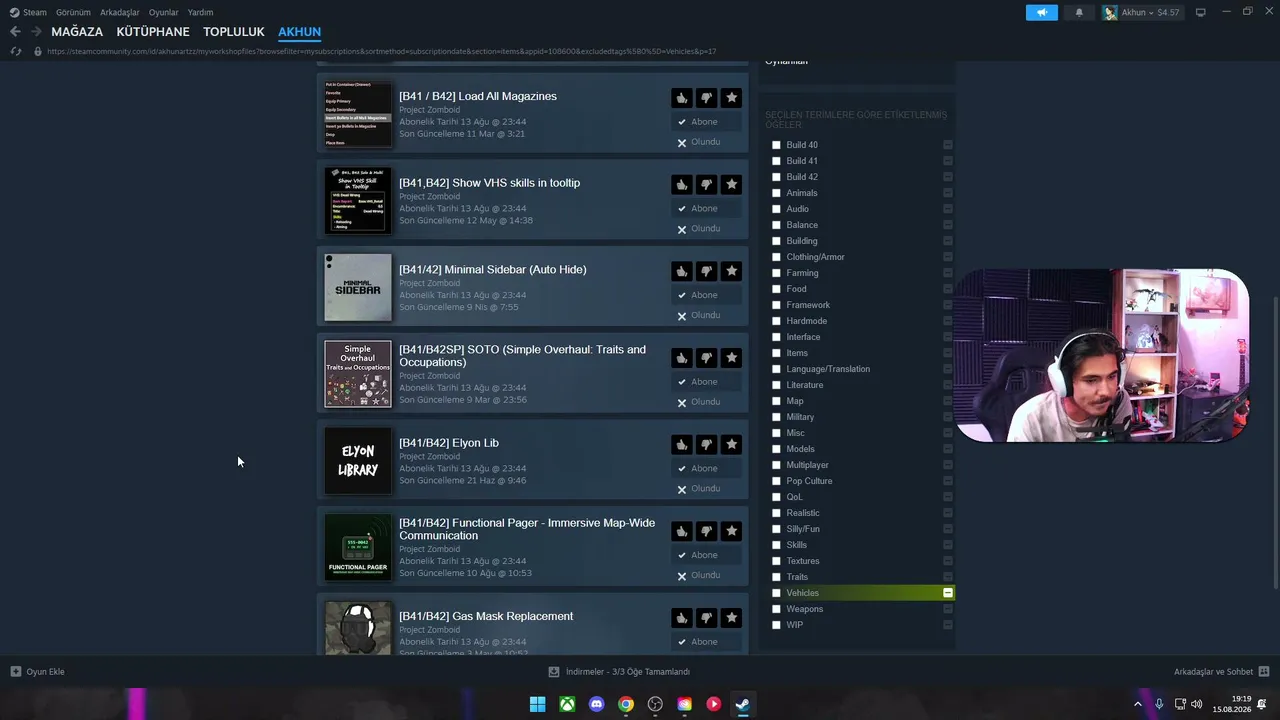Viewport: 1280px width, 720px height.
Task: Thumbs up the Elyon Lib mod
Action: (x=681, y=445)
